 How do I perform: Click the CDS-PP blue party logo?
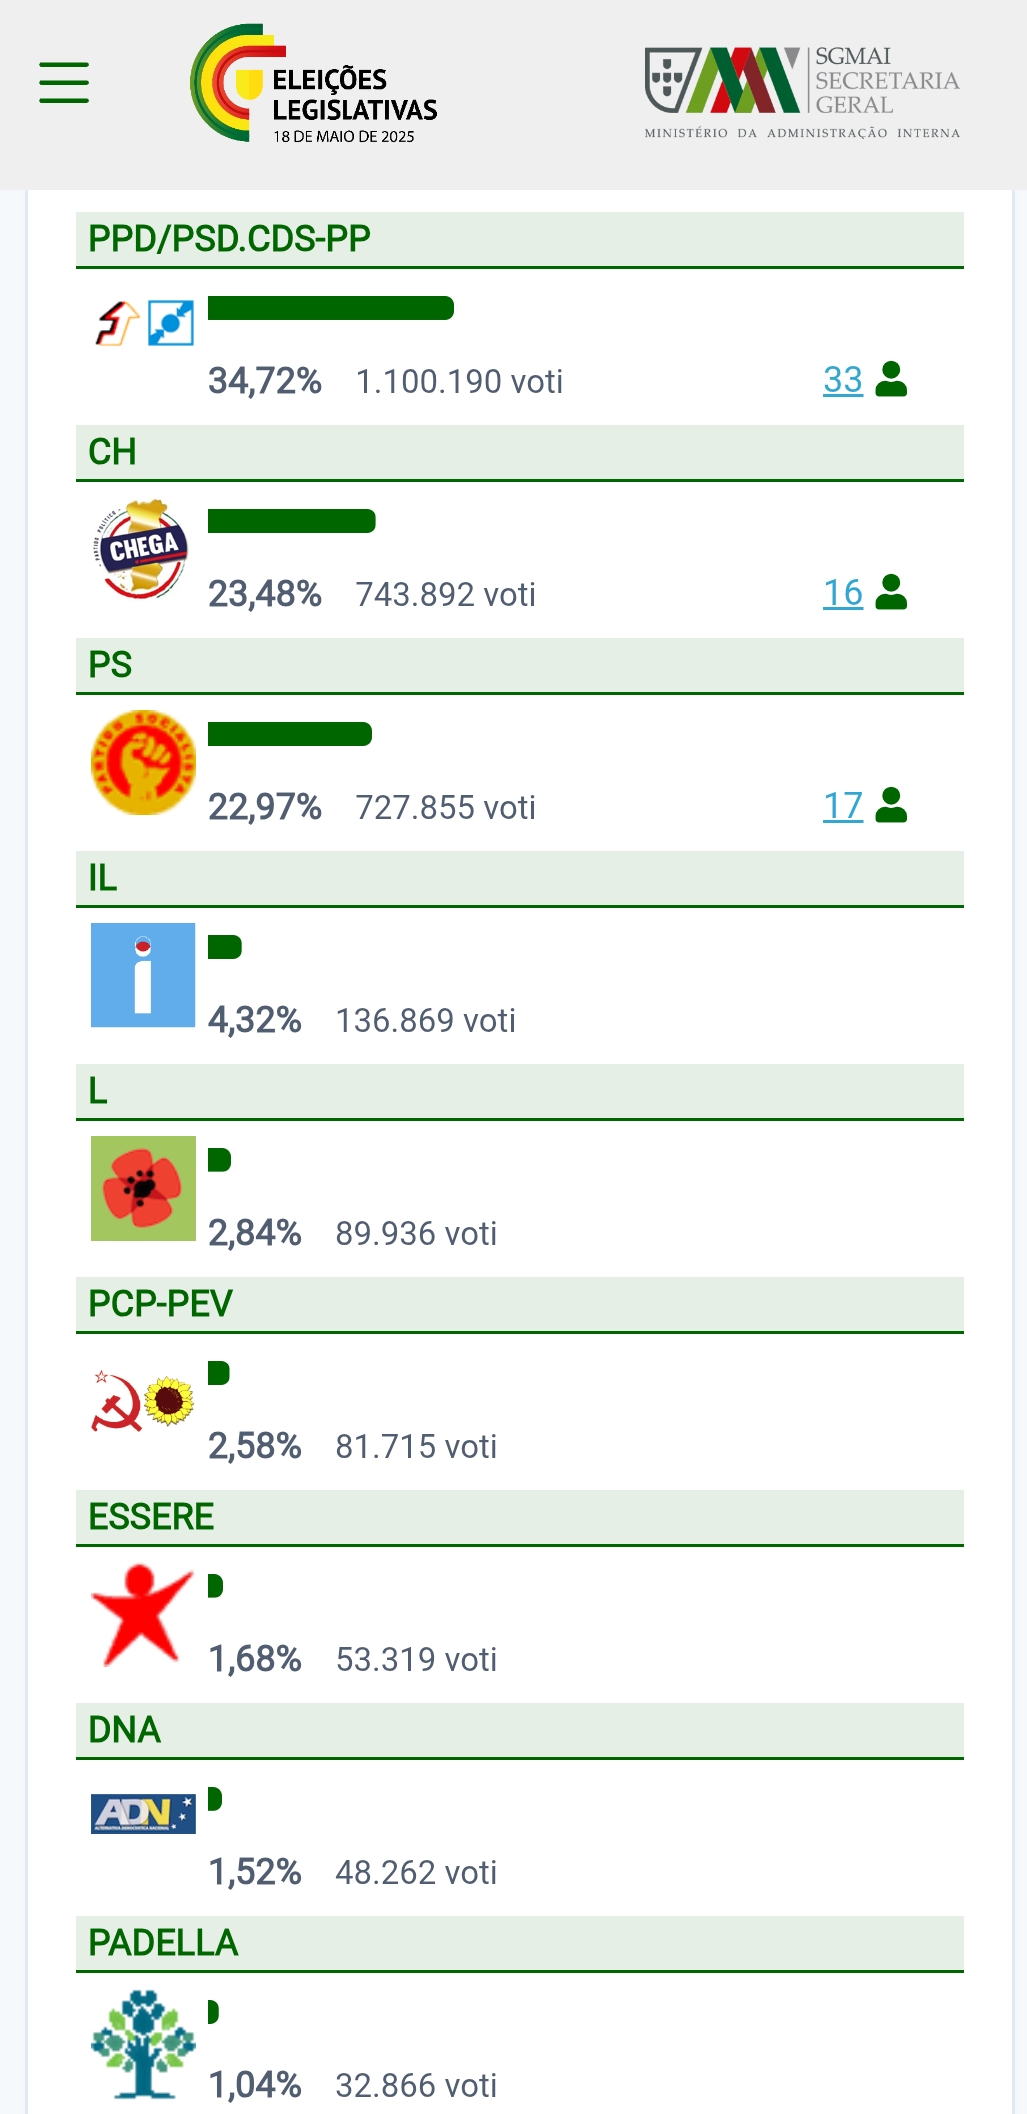pyautogui.click(x=171, y=323)
